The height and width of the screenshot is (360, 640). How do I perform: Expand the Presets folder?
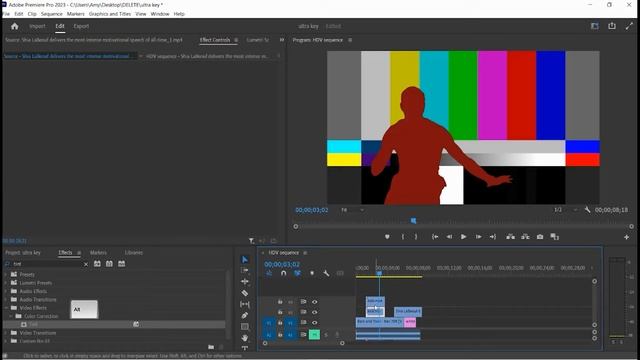tap(6, 275)
